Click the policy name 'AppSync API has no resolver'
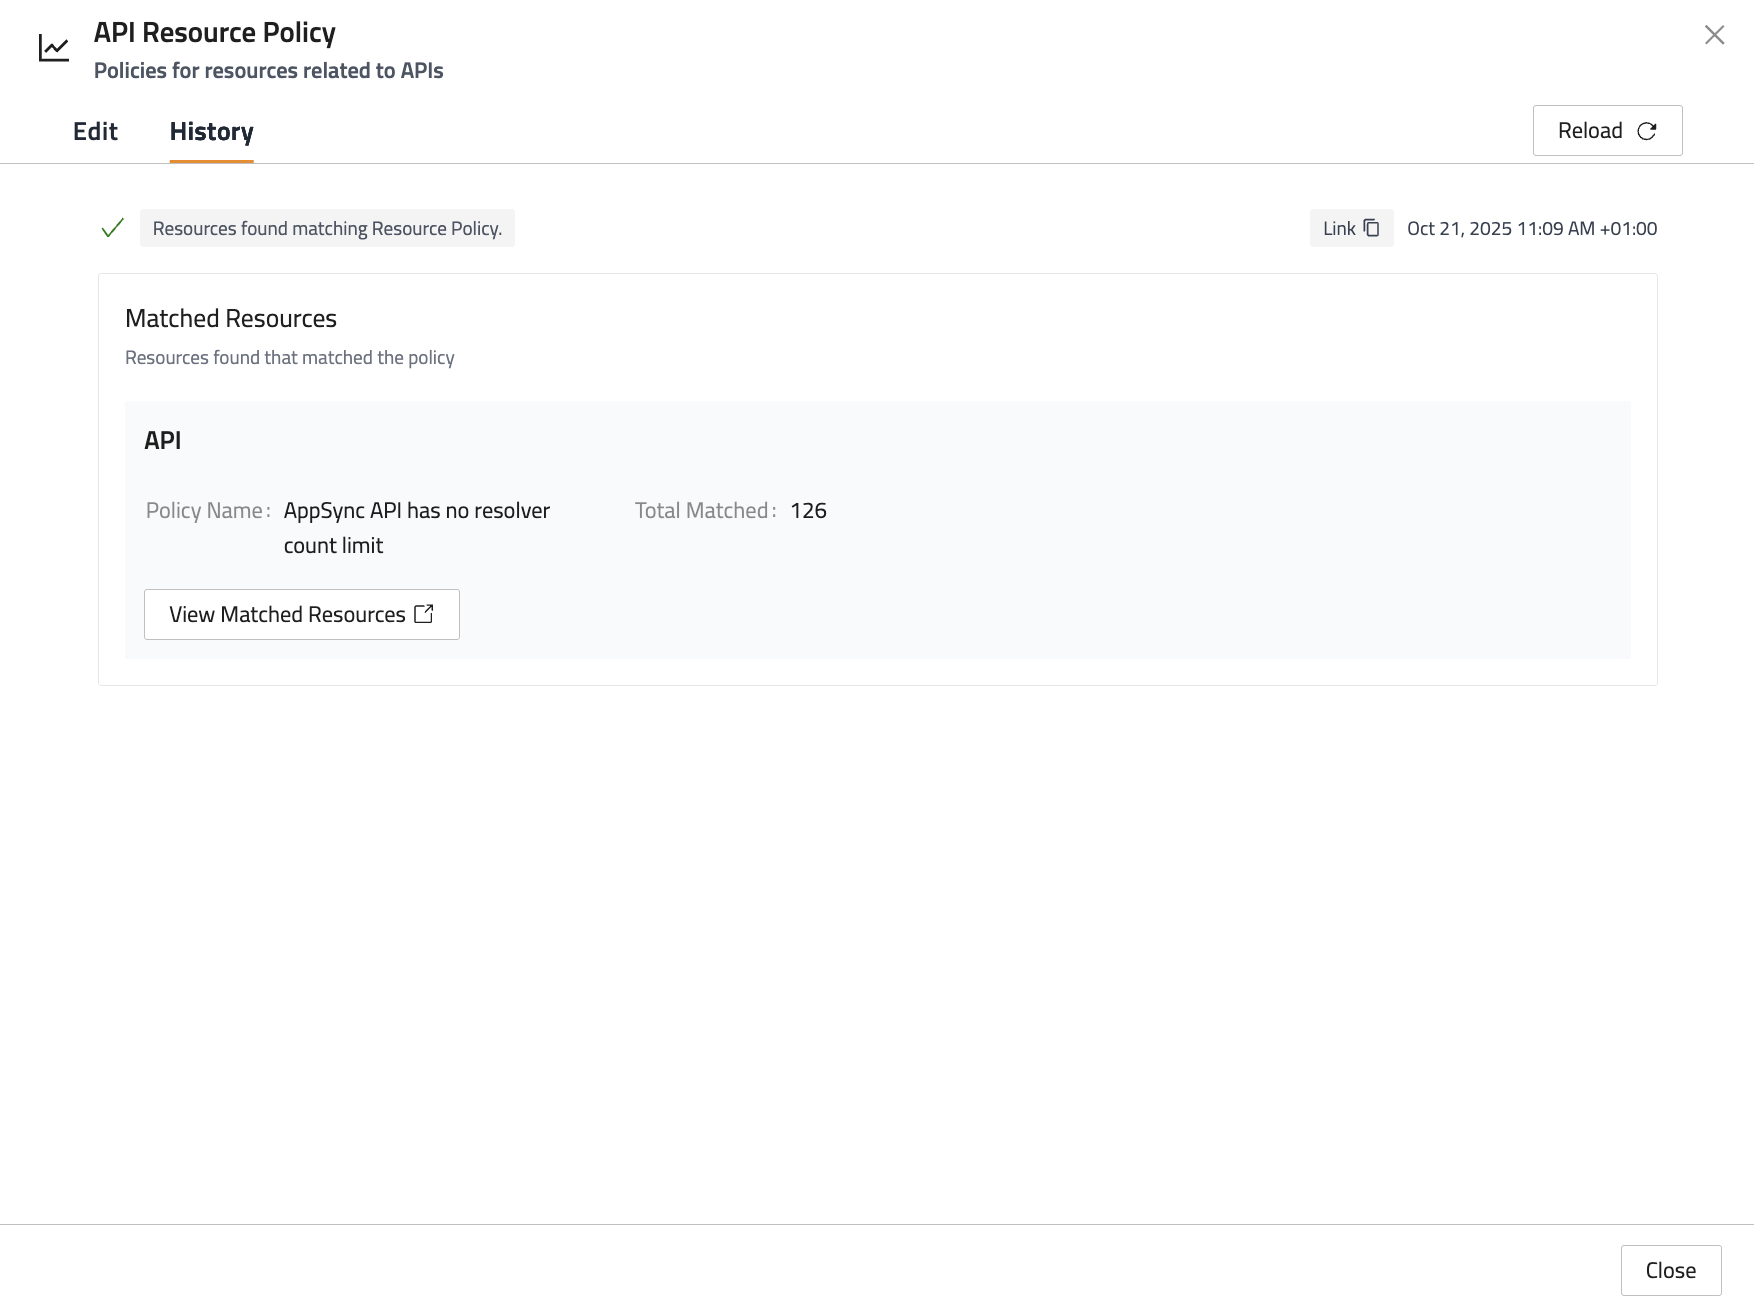The image size is (1754, 1316). click(x=416, y=511)
